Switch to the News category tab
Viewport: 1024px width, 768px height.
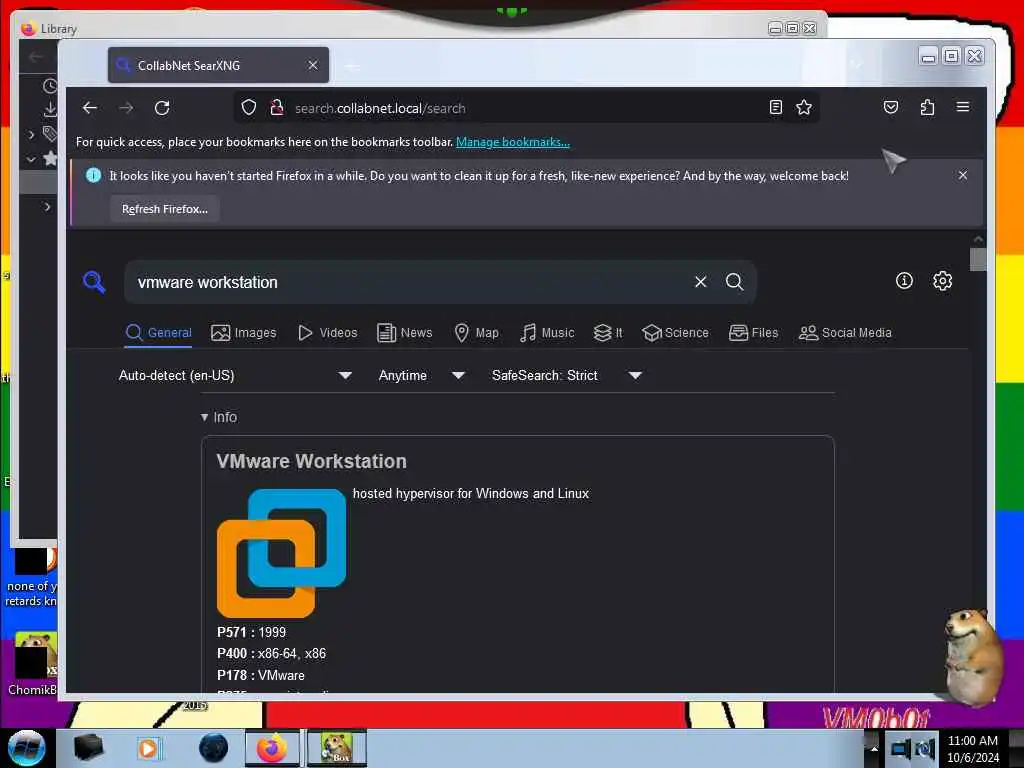[x=405, y=332]
